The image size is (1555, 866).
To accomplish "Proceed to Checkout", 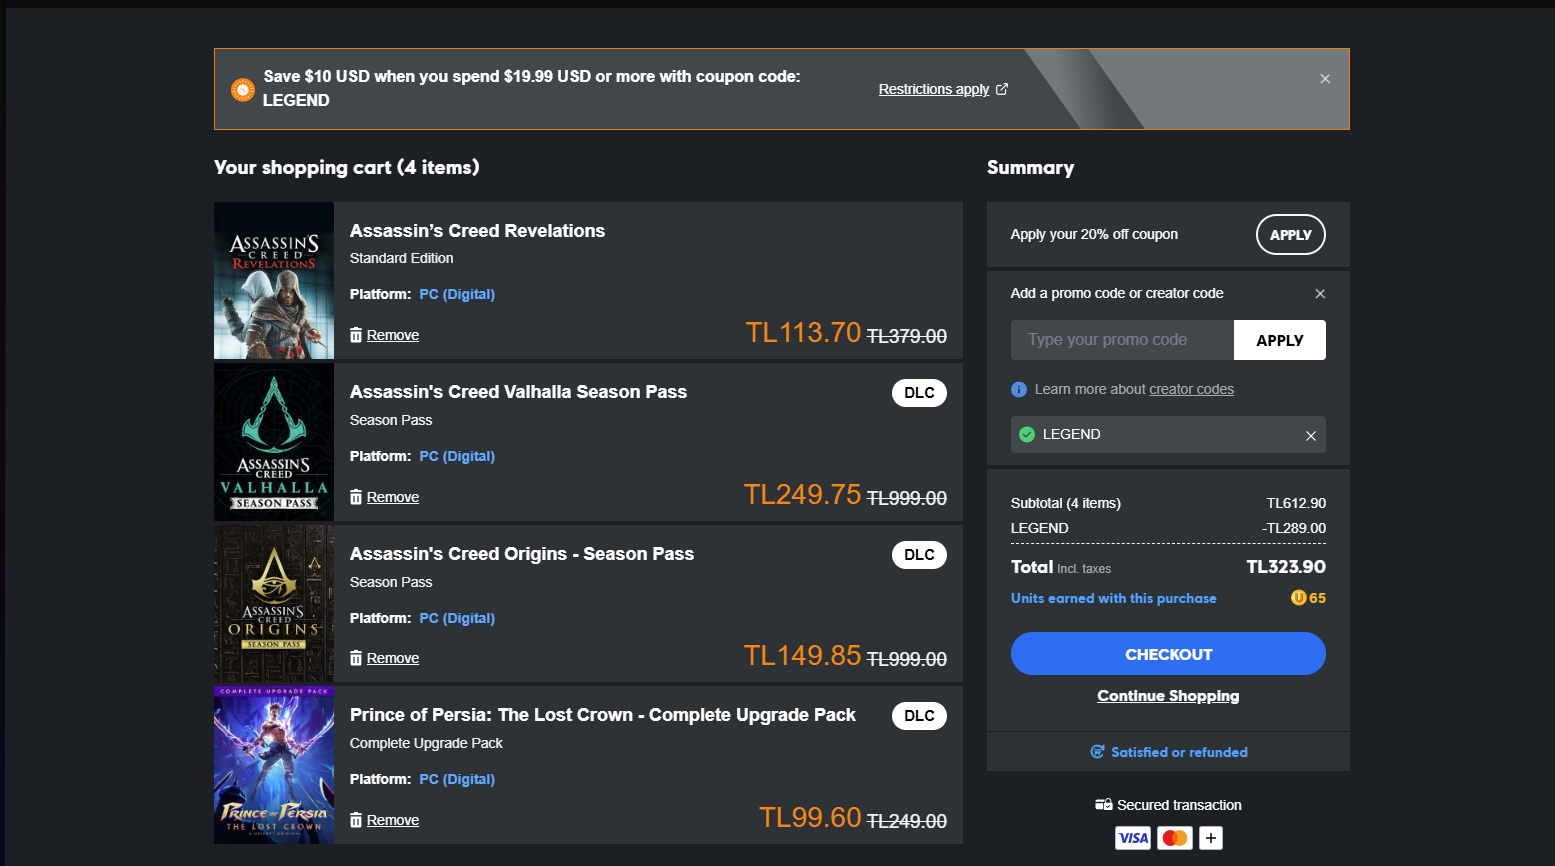I will pos(1168,654).
